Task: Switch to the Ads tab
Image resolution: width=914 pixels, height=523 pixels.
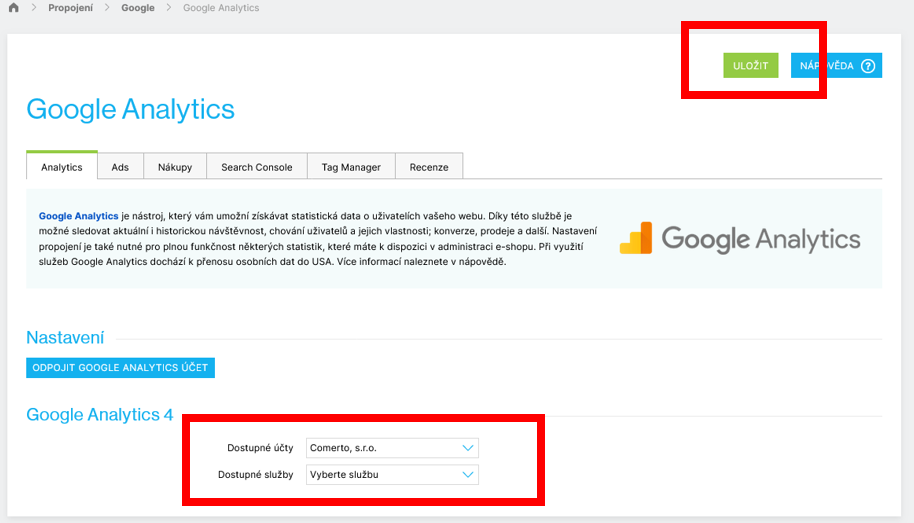Action: [120, 167]
